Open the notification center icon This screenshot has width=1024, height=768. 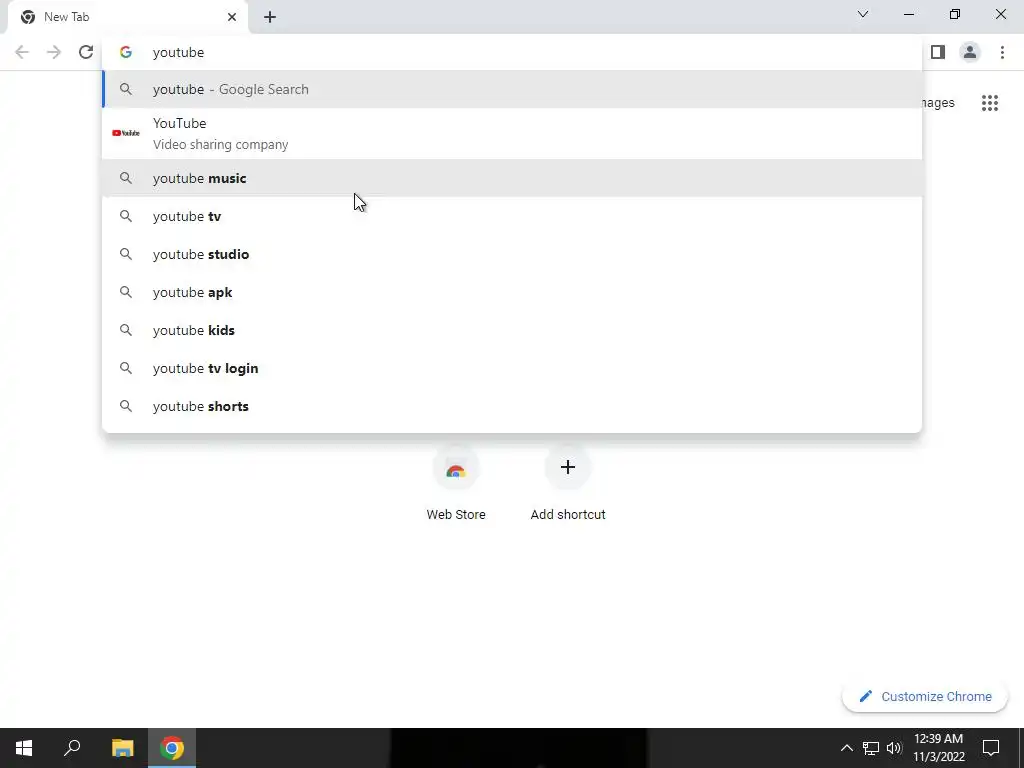tap(991, 748)
